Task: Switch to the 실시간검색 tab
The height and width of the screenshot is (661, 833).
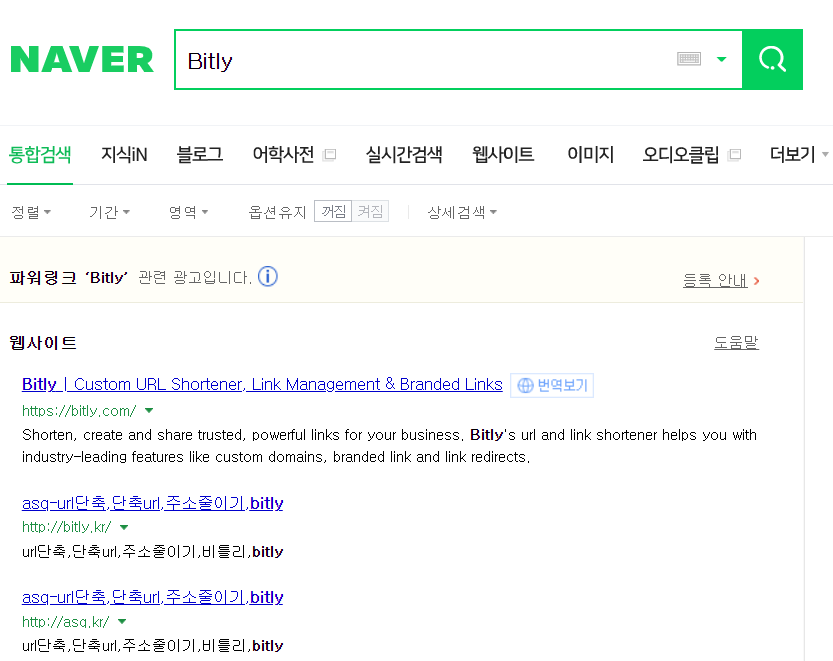Action: click(x=404, y=155)
